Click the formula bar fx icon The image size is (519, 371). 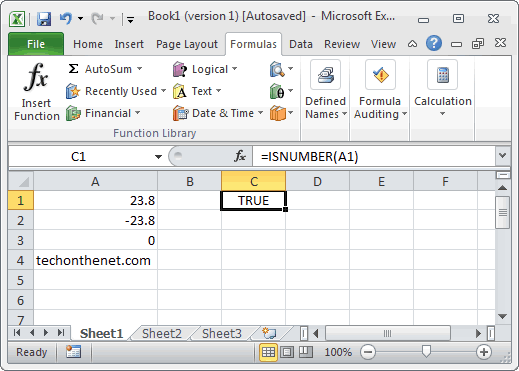240,156
